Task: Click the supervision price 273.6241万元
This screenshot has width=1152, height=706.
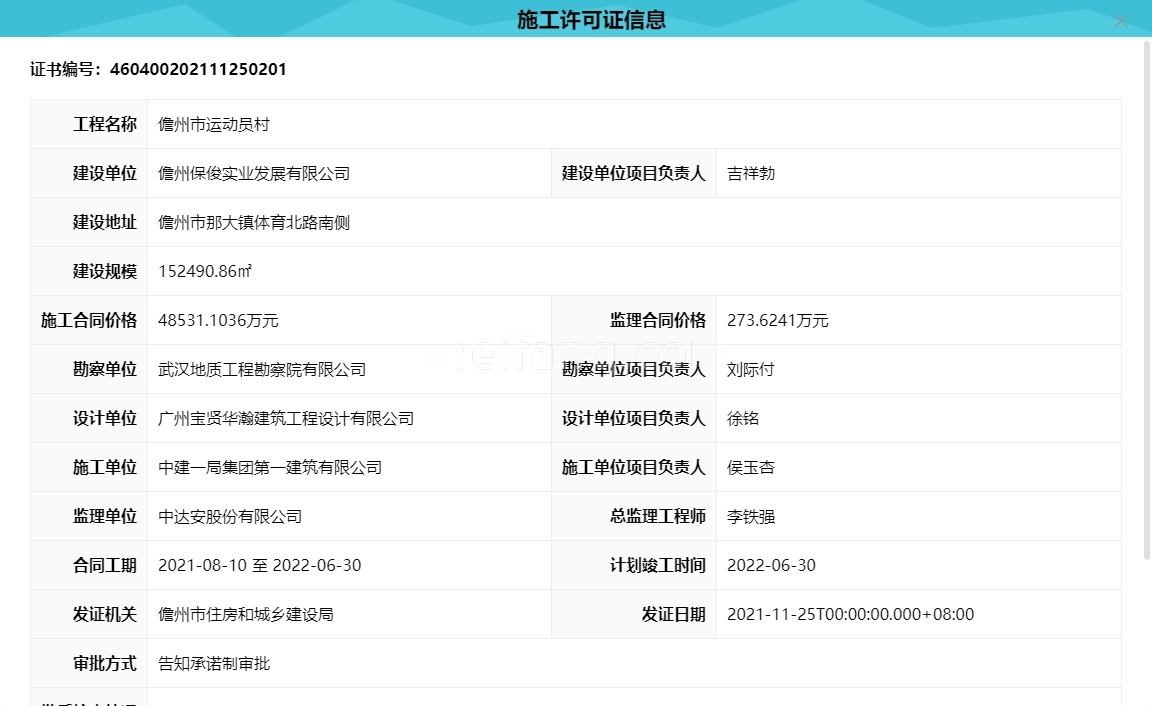Action: click(x=777, y=321)
